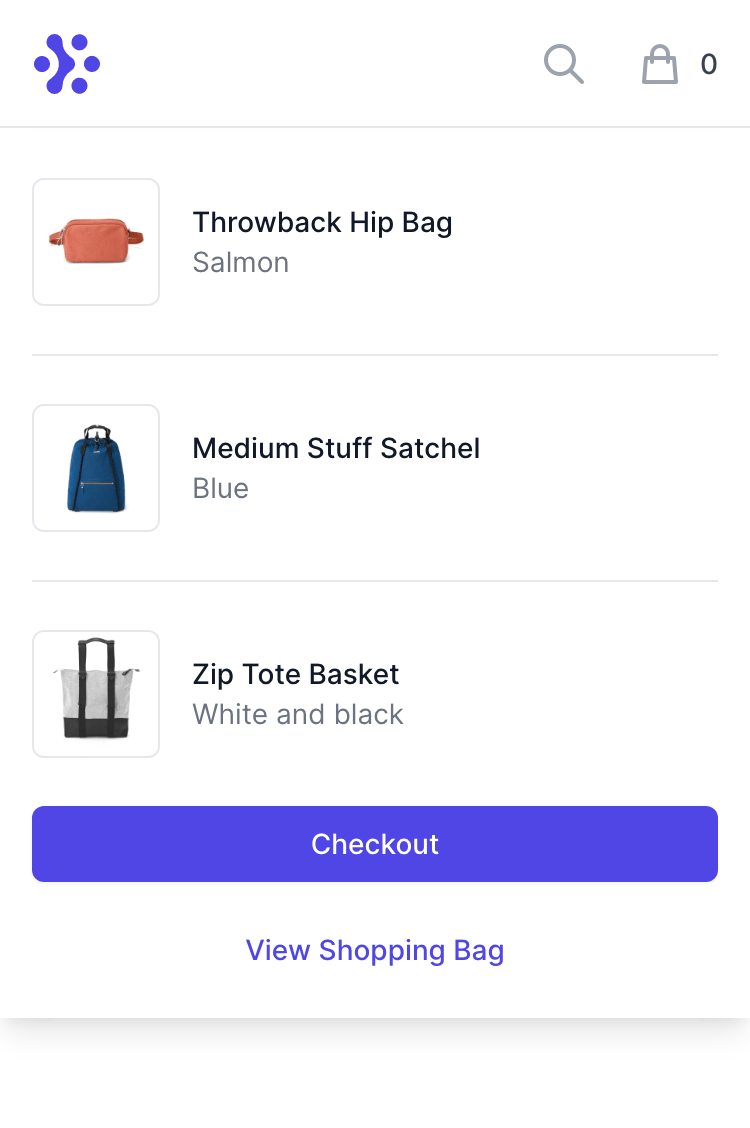This screenshot has width=750, height=1128.
Task: Click the Salmon color label
Action: tap(241, 263)
